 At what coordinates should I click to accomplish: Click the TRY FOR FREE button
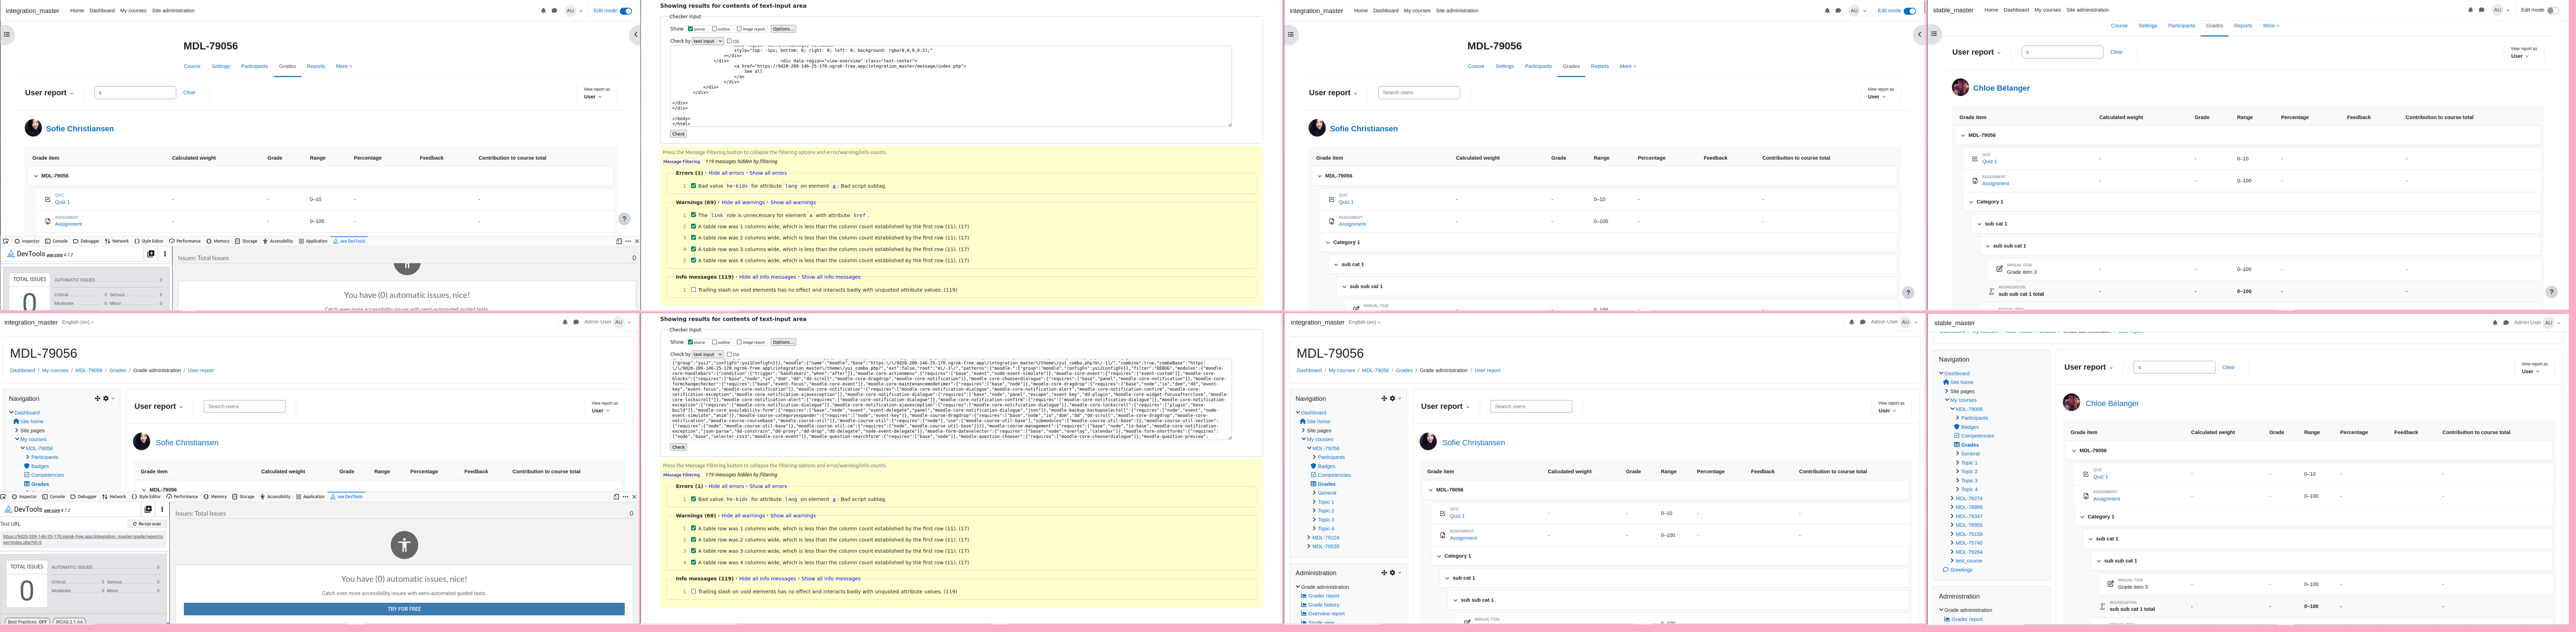(404, 609)
